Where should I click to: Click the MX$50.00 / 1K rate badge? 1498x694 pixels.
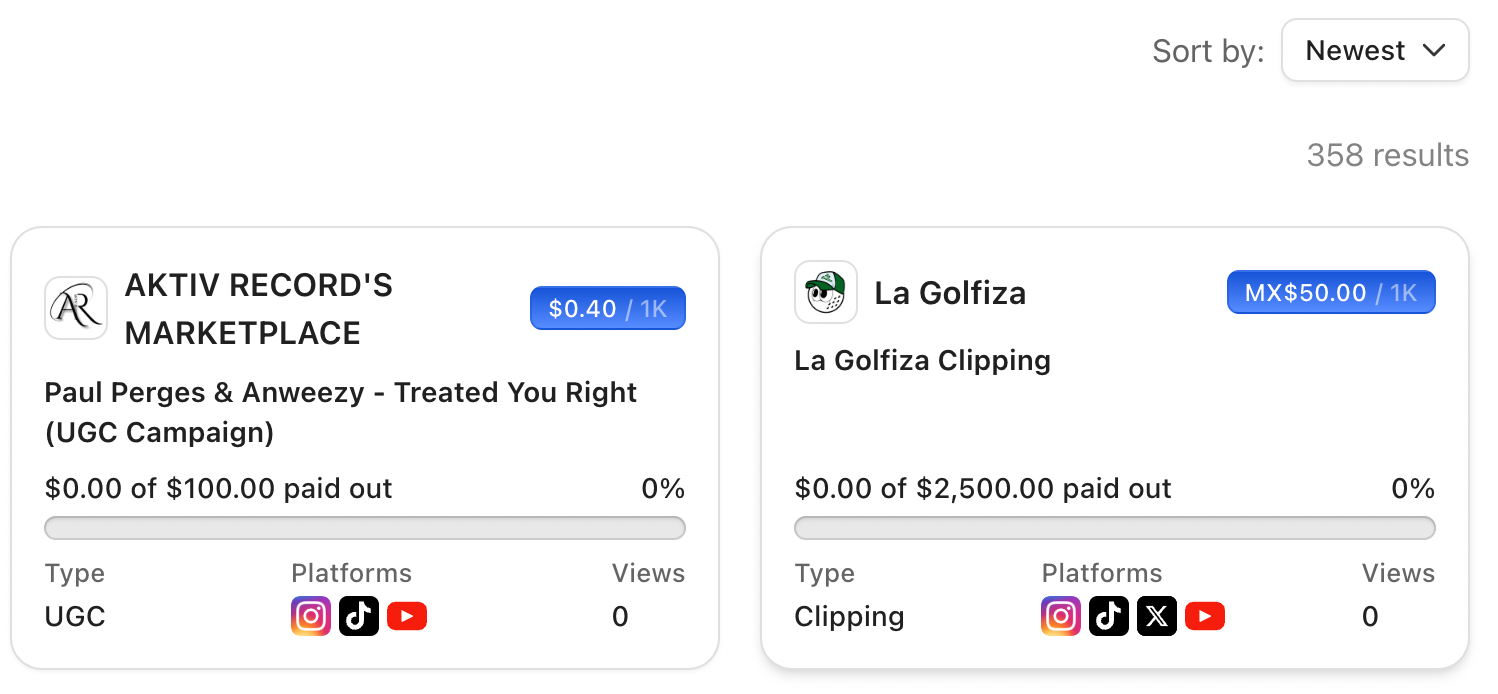[1331, 293]
